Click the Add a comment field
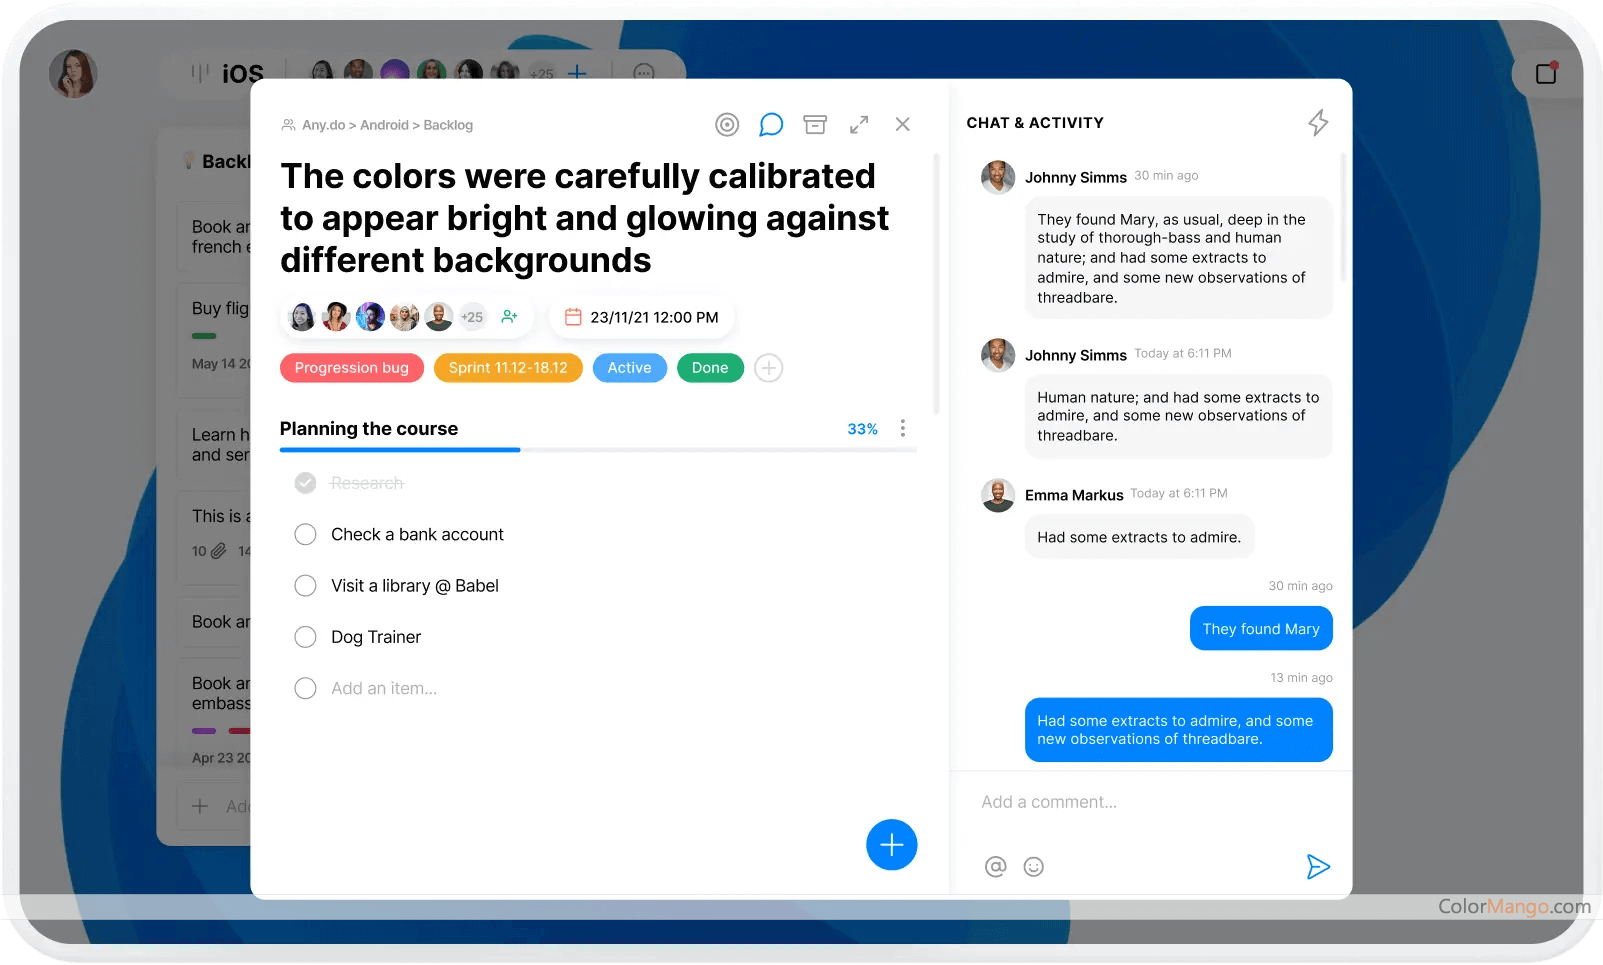 [1049, 802]
